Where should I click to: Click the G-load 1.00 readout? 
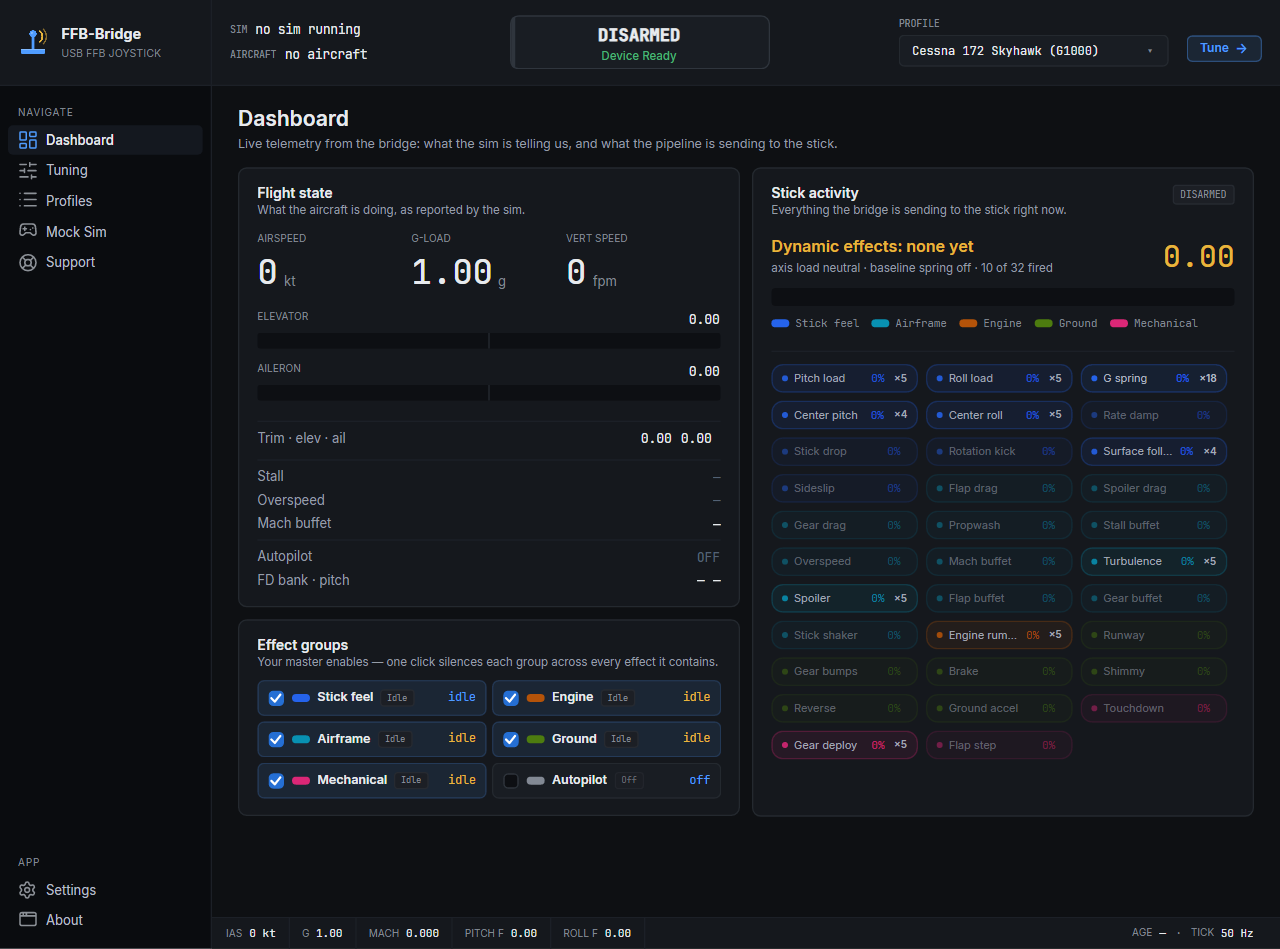pyautogui.click(x=459, y=273)
